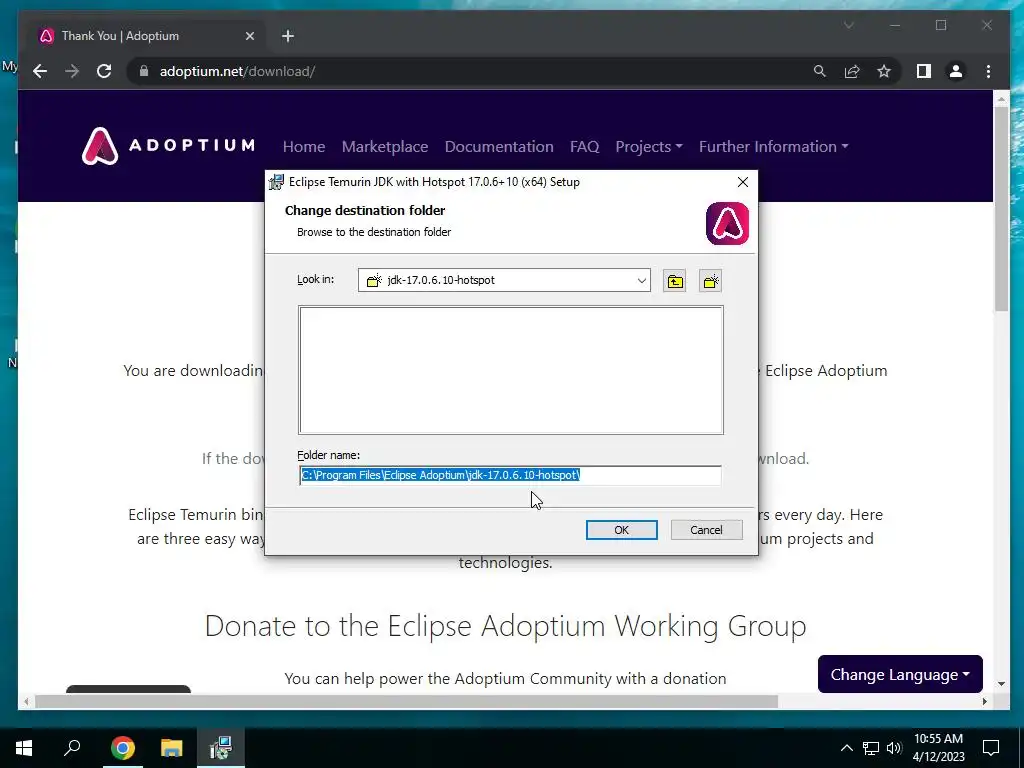
Task: Click the Adoptium logo in the dialog
Action: [728, 223]
